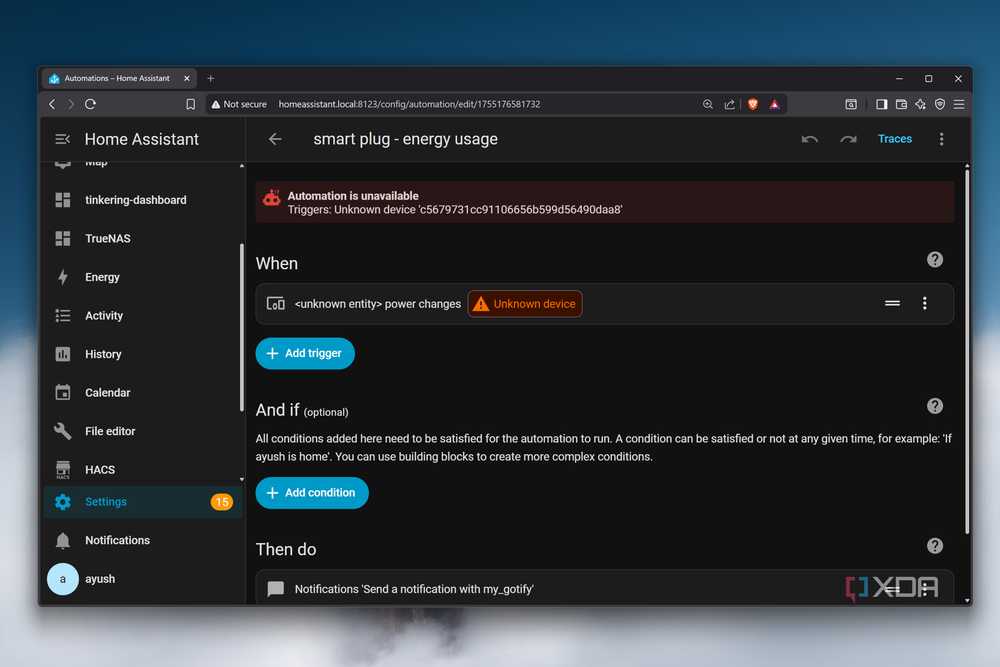
Task: Open Brave Shields icon
Action: coord(753,104)
